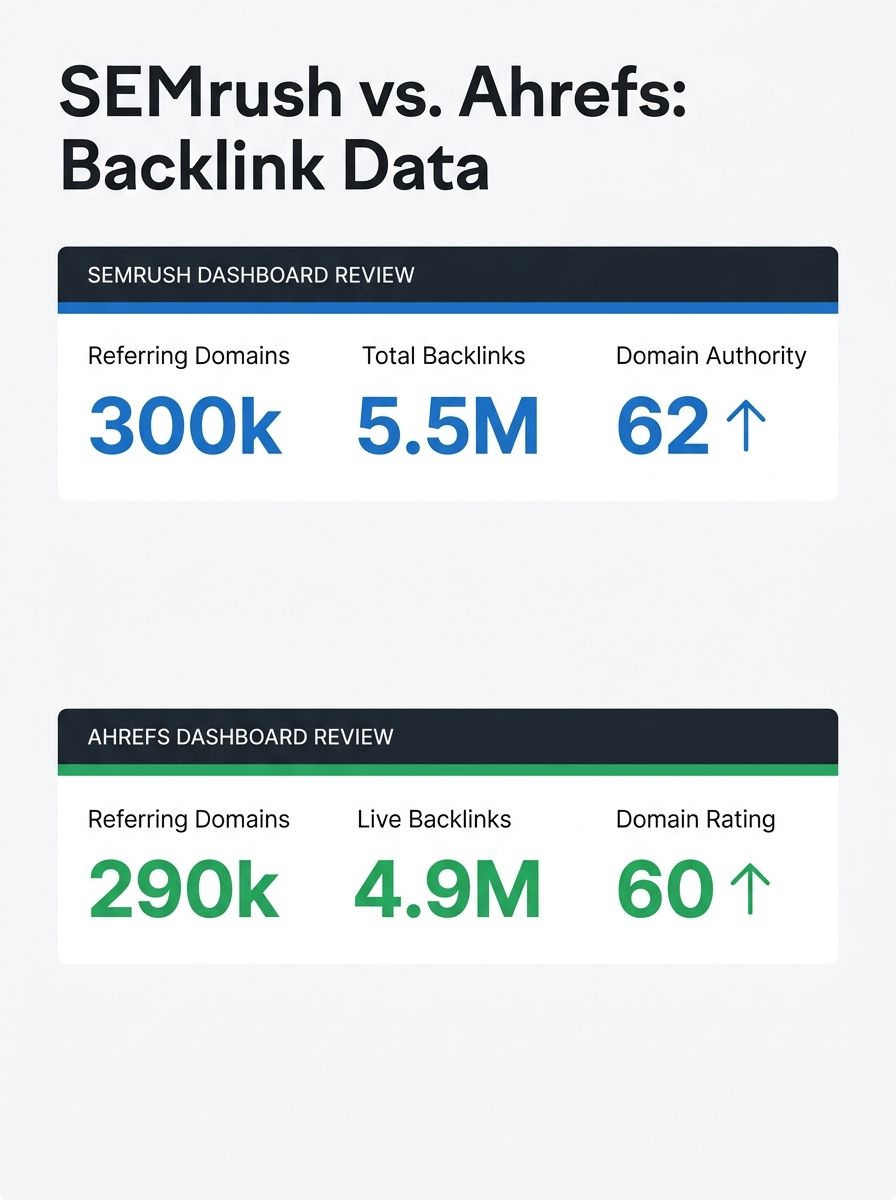
Task: Select the Domain Authority label
Action: click(x=711, y=356)
